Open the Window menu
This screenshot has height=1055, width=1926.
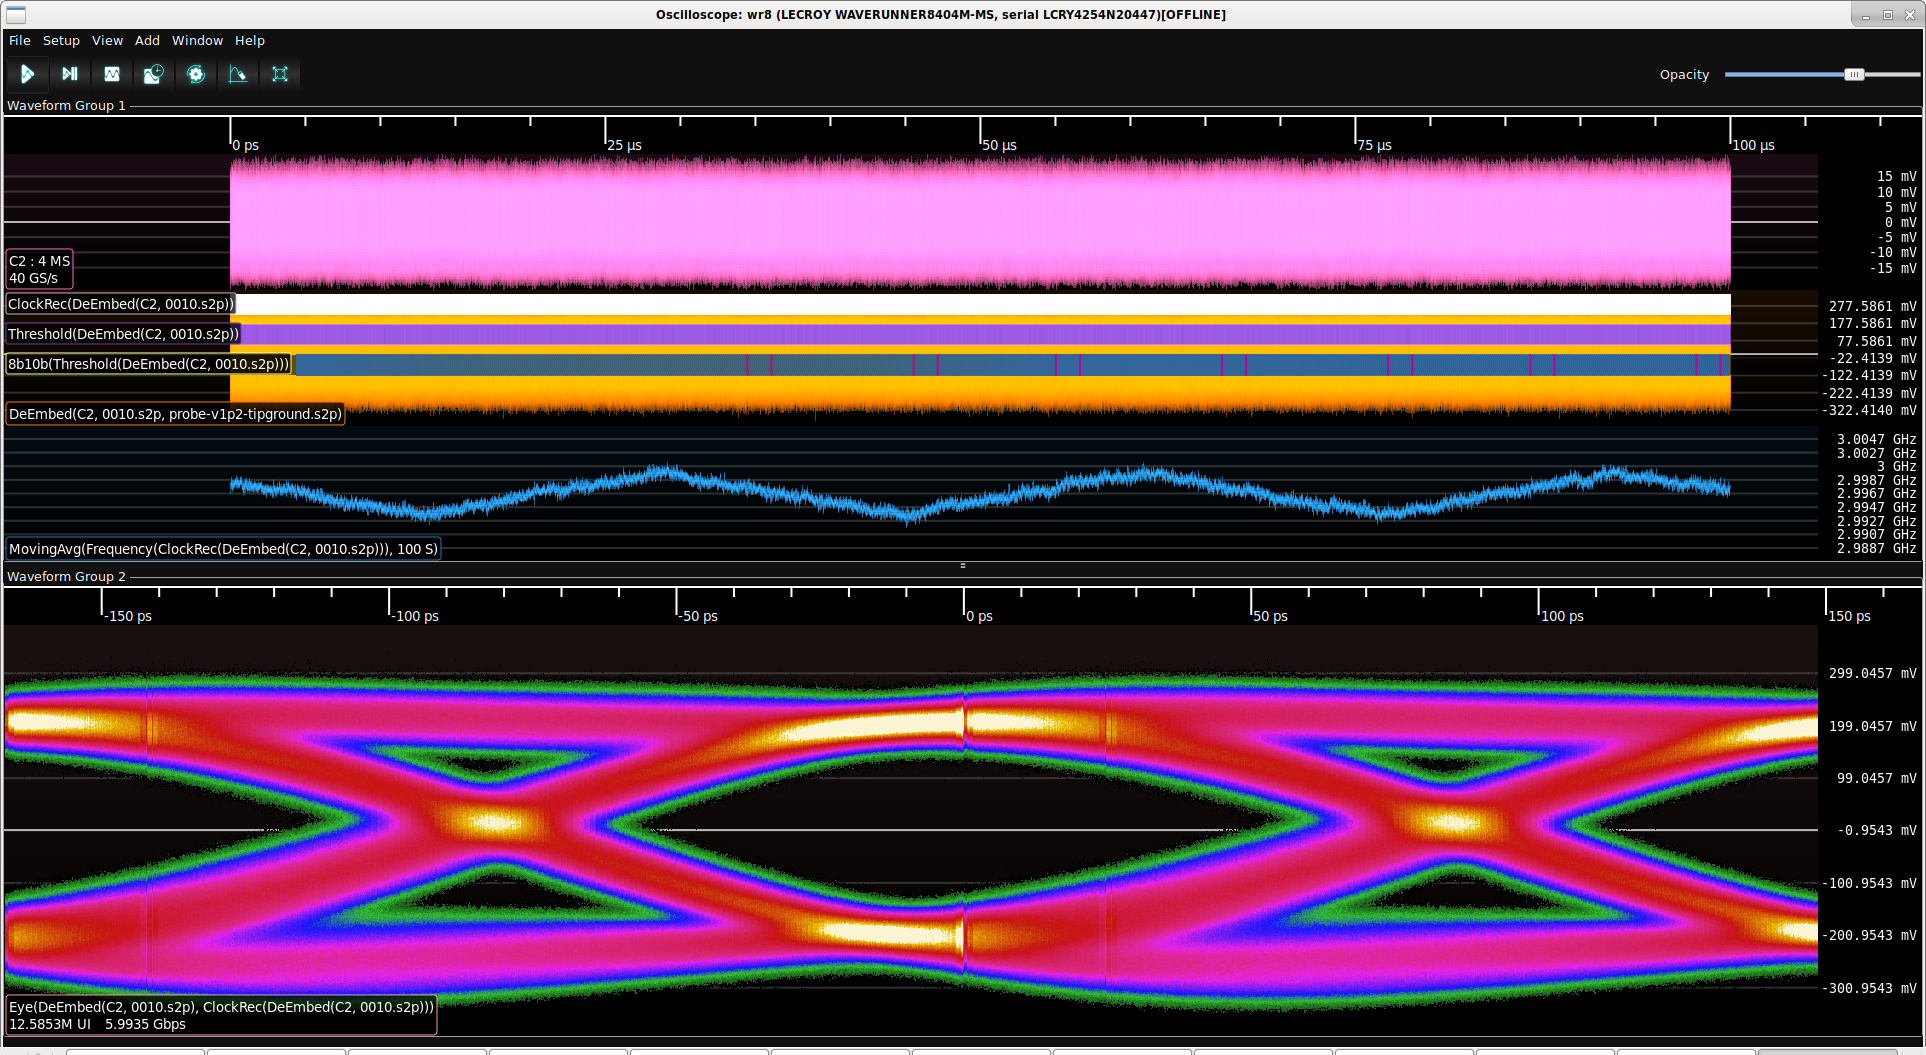coord(197,41)
